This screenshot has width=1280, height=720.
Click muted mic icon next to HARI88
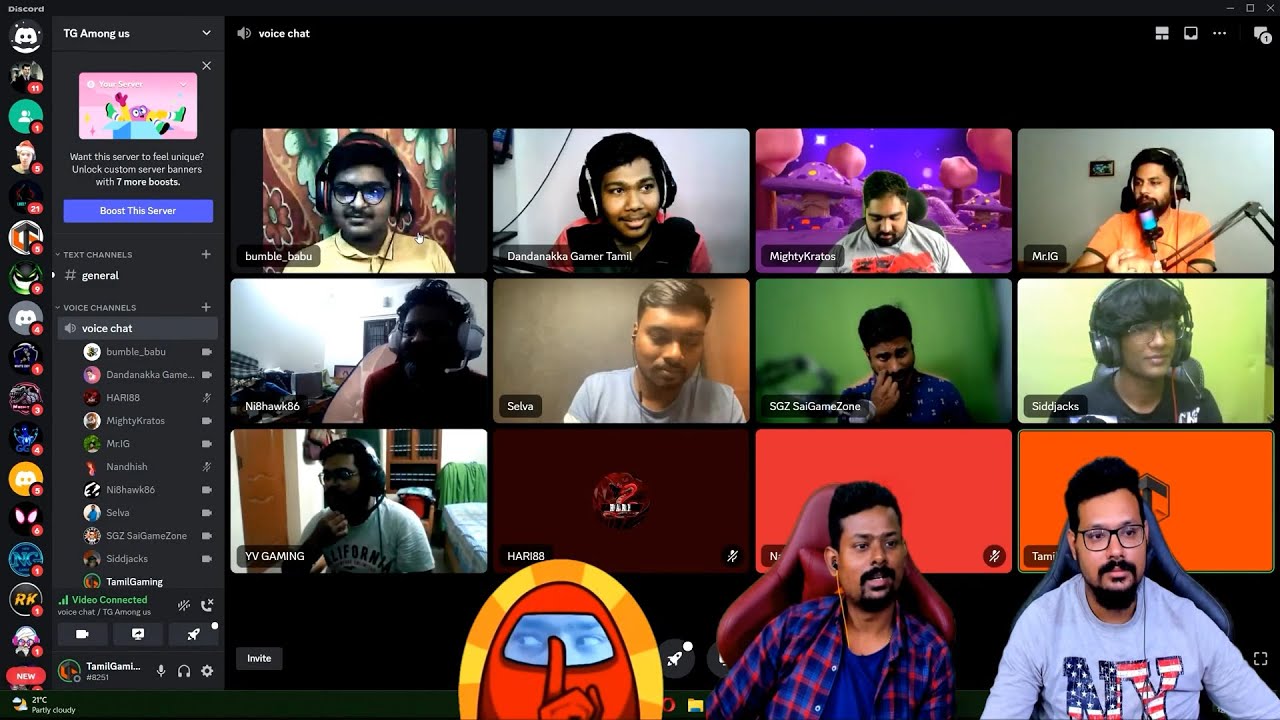point(206,398)
